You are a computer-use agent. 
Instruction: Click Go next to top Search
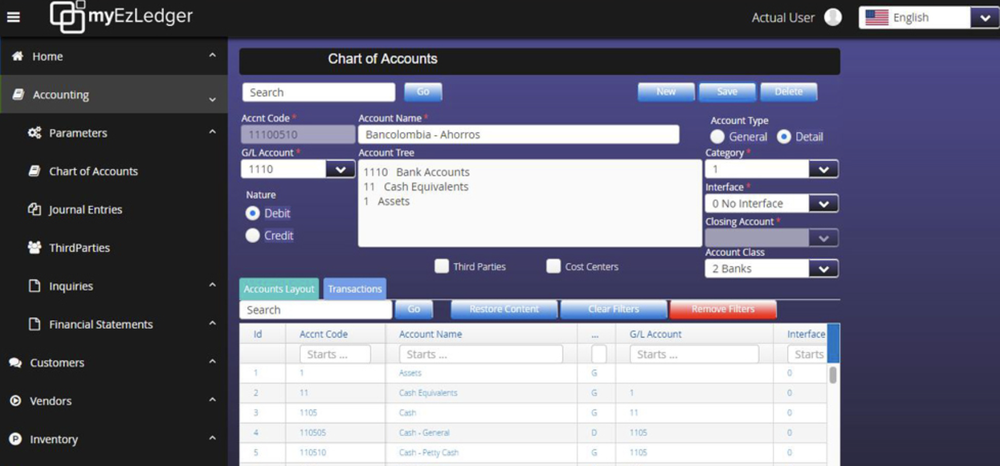[x=423, y=92]
